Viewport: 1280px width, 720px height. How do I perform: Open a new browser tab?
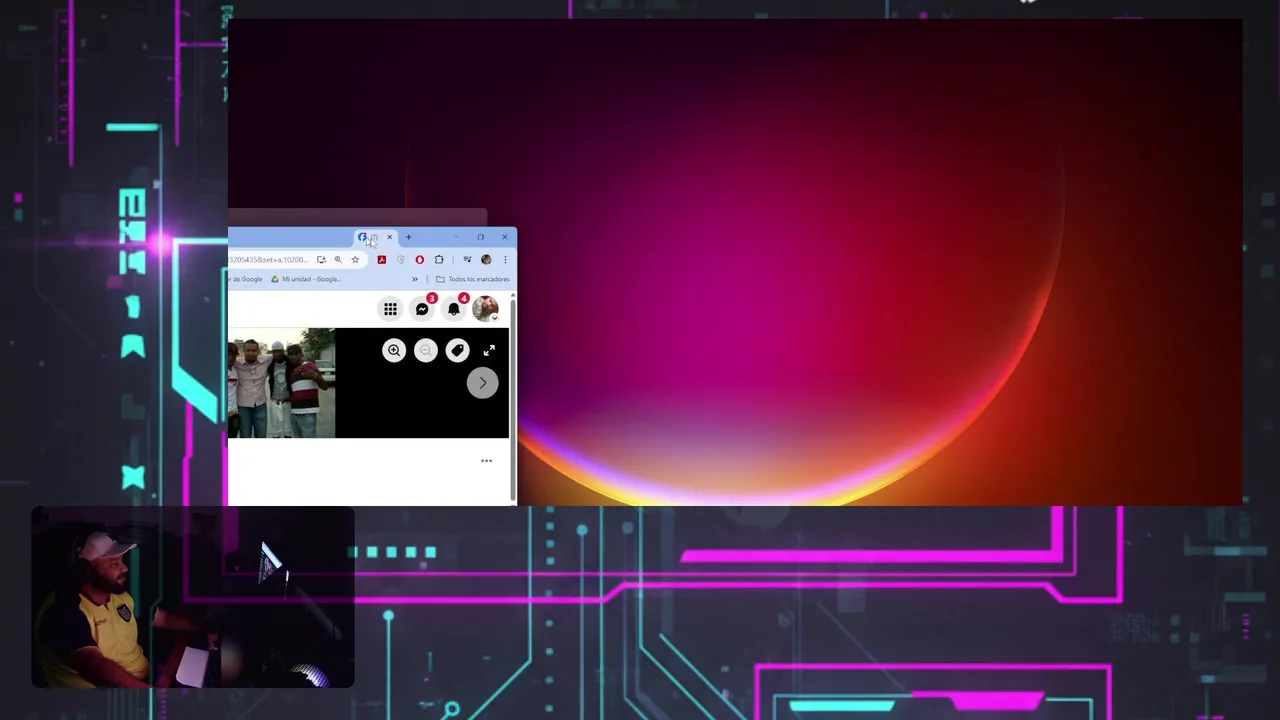point(408,237)
